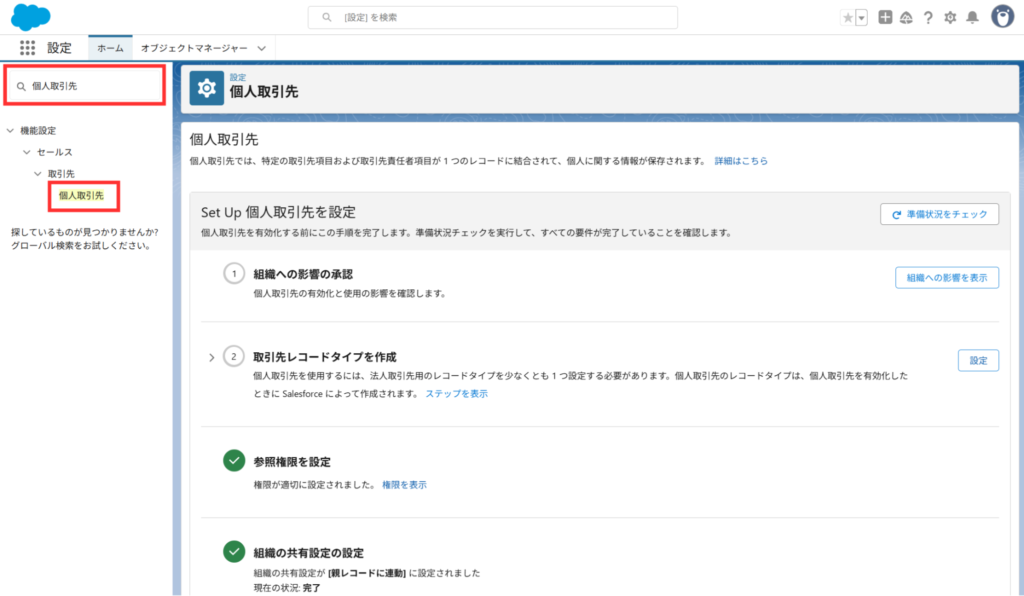This screenshot has height=596, width=1024.
Task: Switch to the ホーム tab
Action: pyautogui.click(x=110, y=47)
